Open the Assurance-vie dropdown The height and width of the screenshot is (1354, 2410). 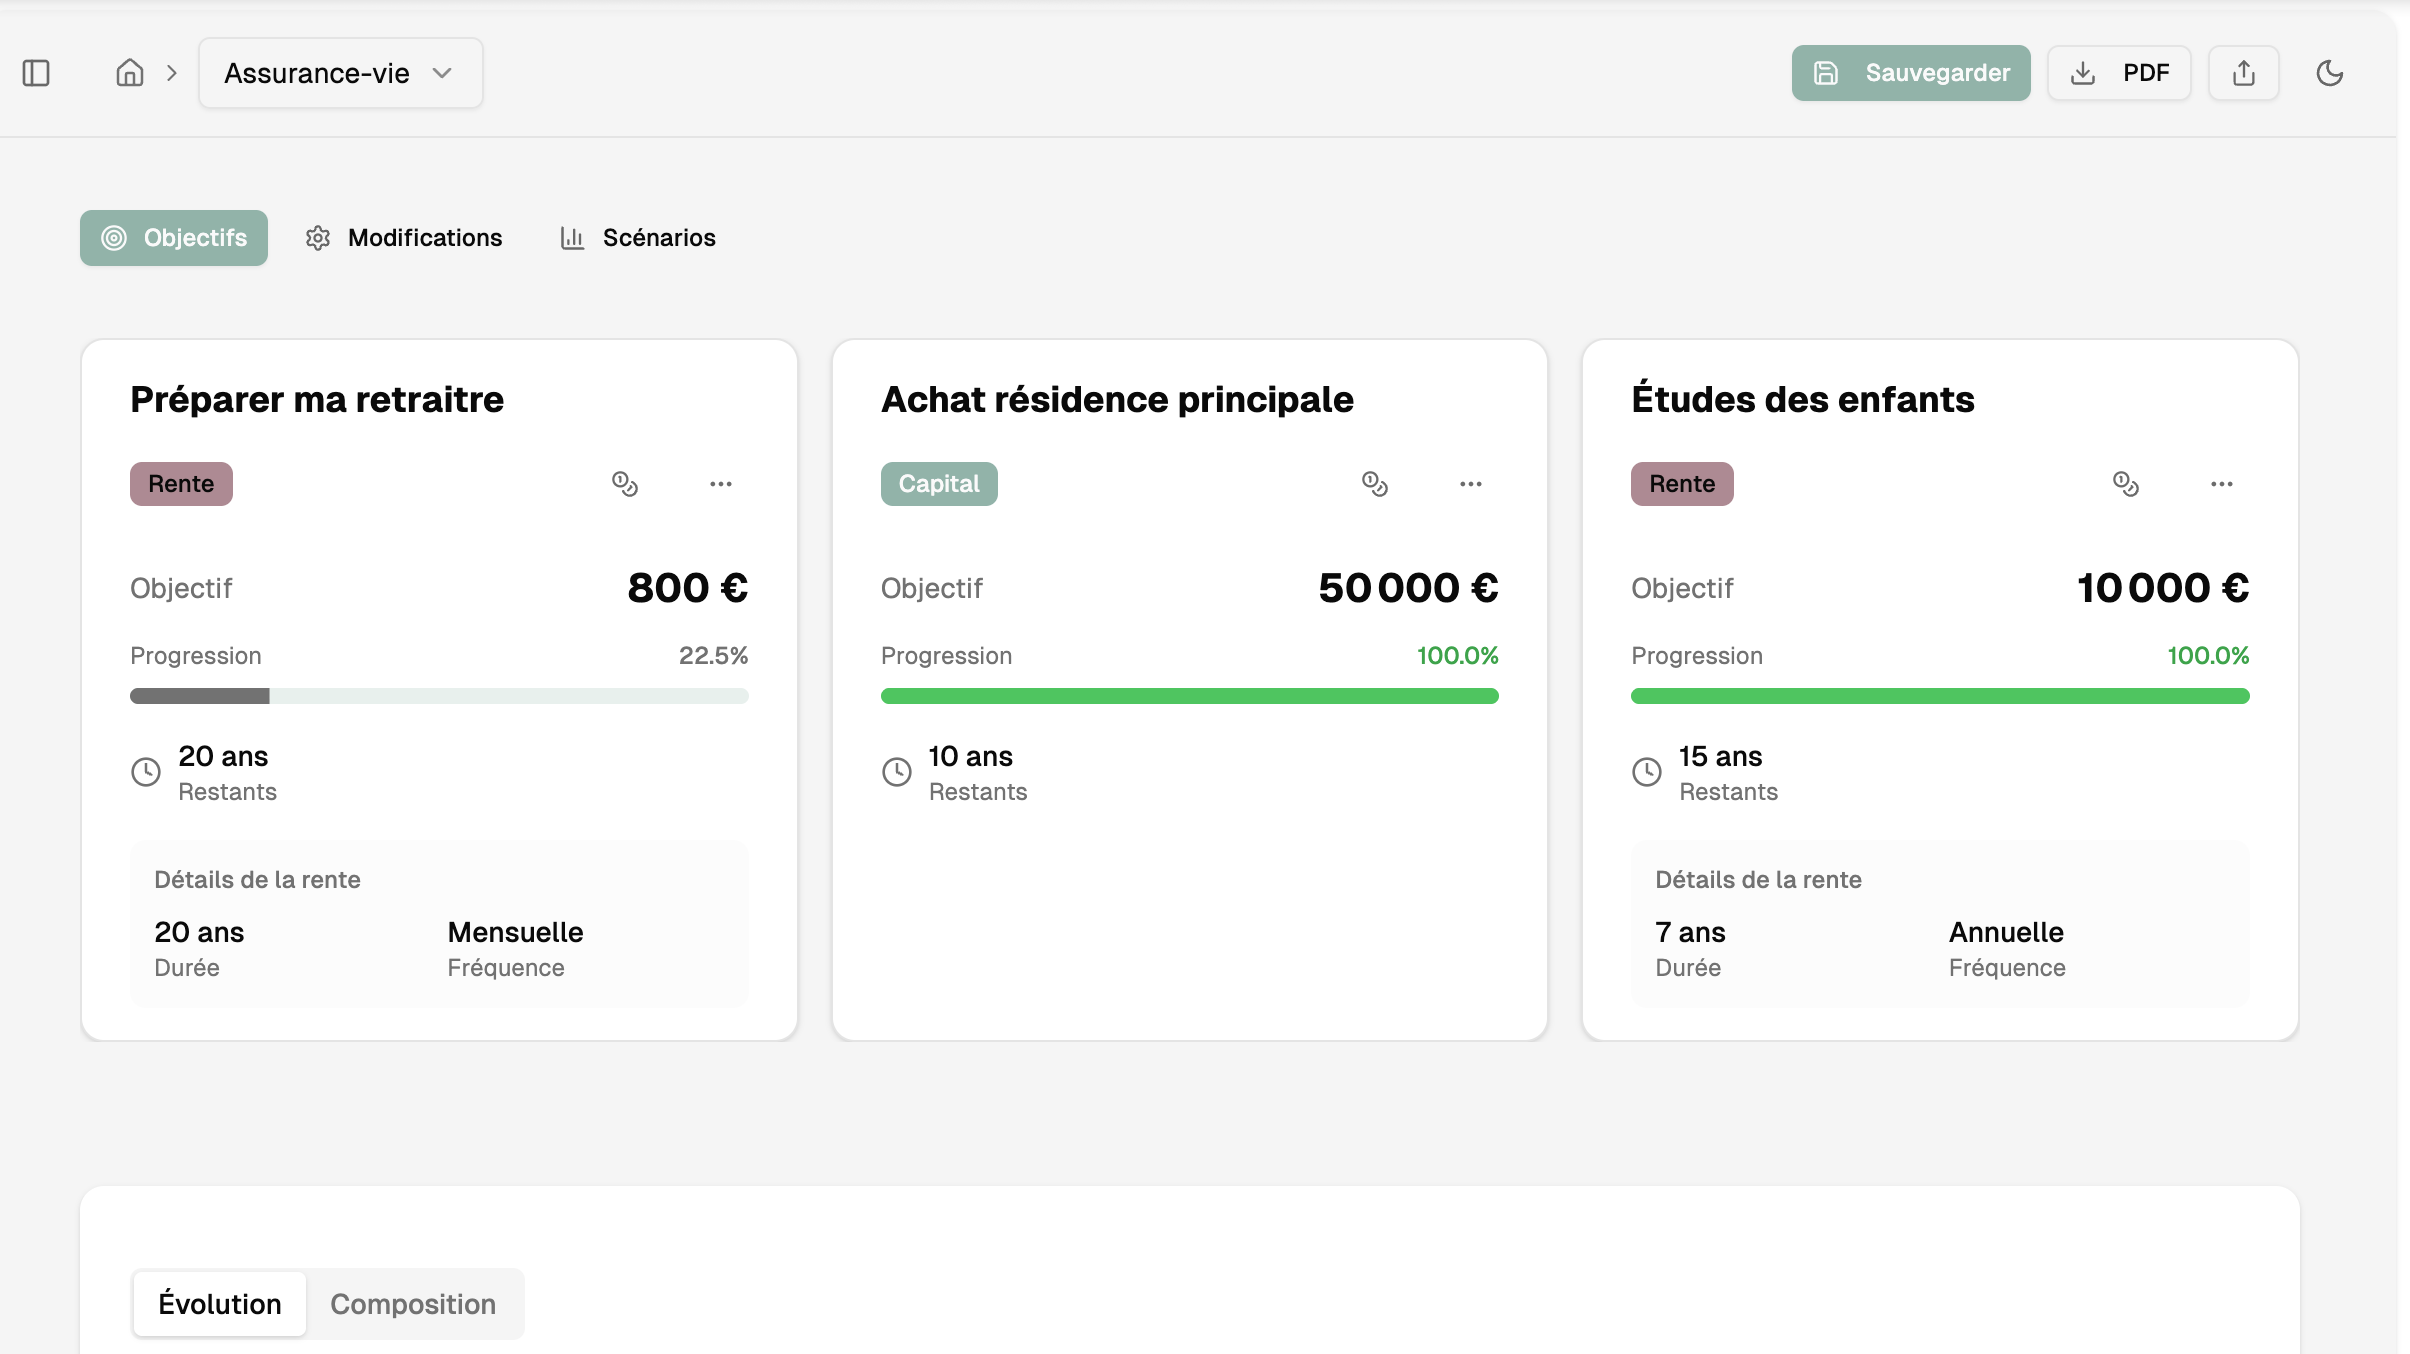(340, 73)
